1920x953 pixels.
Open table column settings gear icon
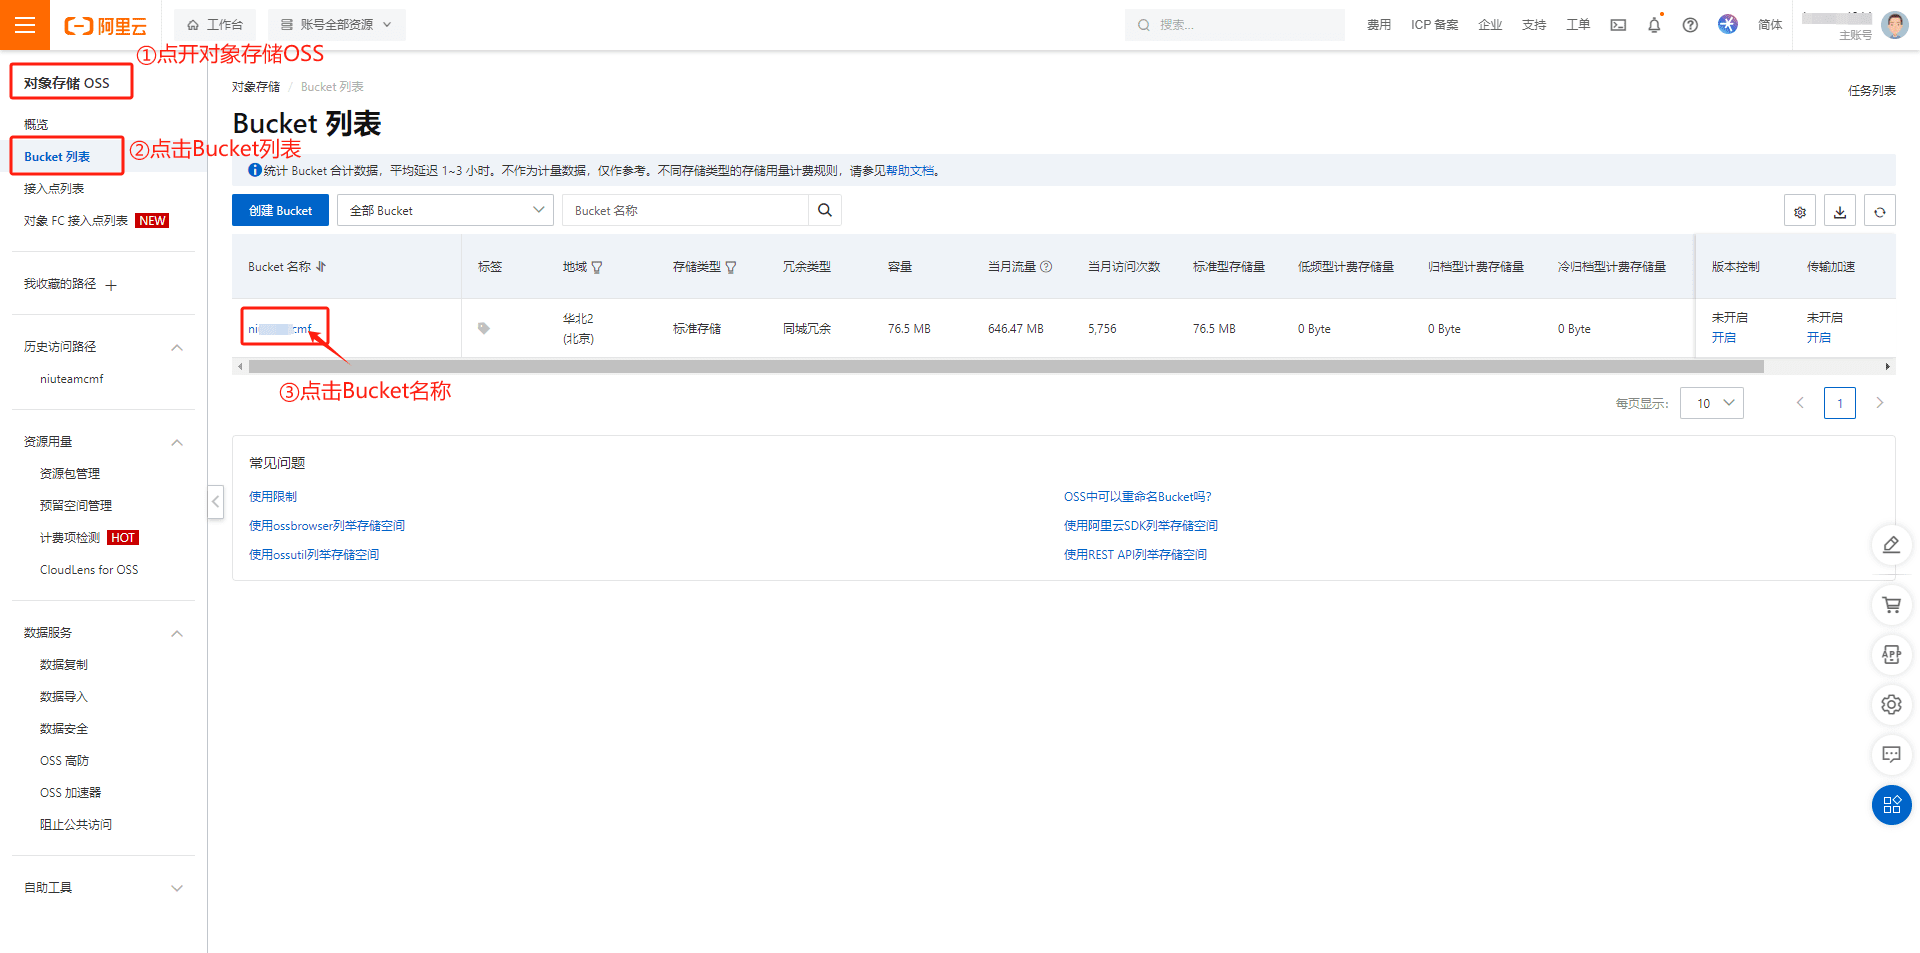[1800, 211]
